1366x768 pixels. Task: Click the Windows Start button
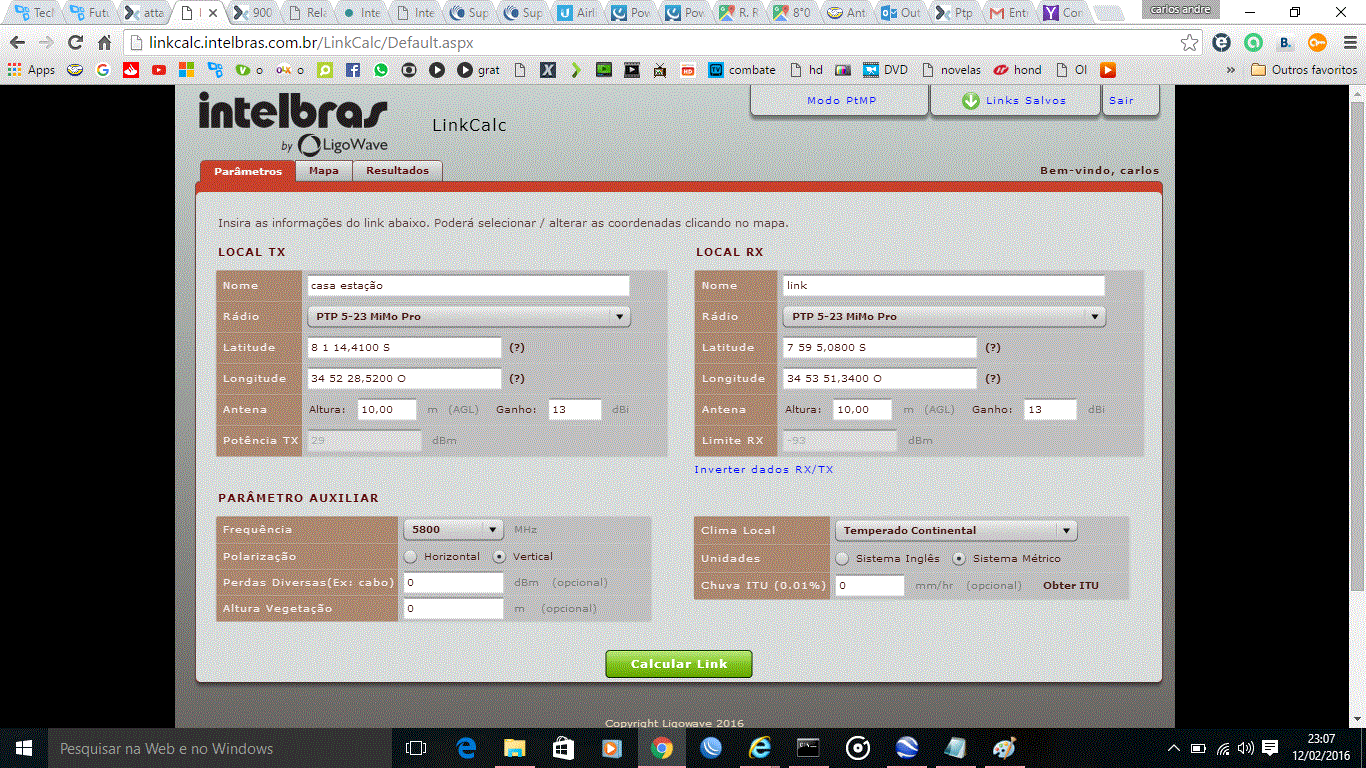click(24, 748)
